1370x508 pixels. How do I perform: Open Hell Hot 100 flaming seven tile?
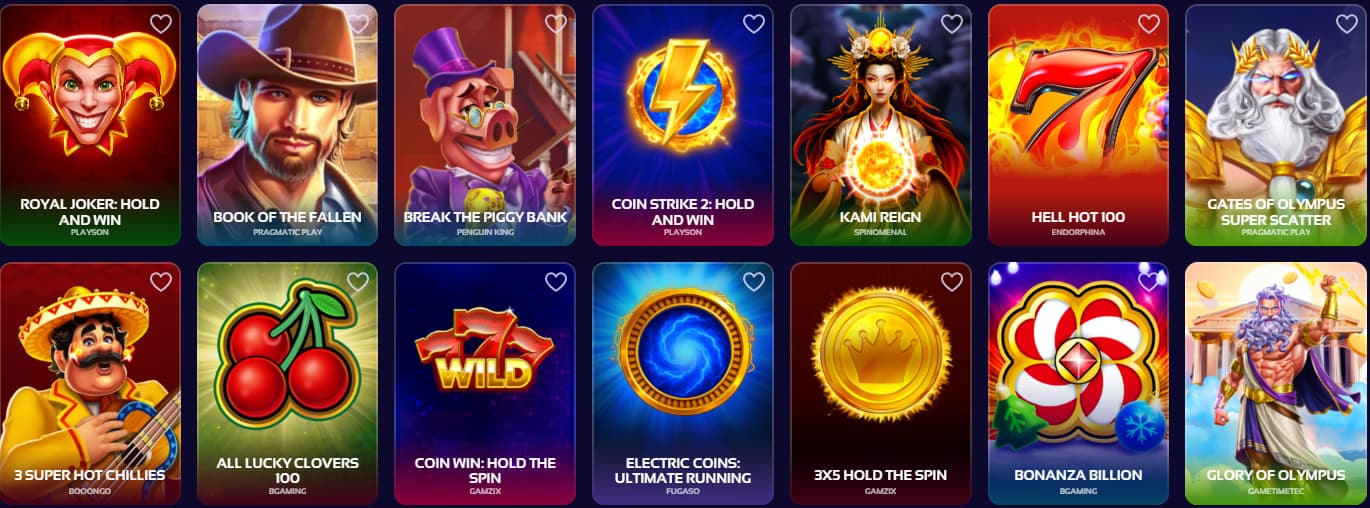(1078, 125)
